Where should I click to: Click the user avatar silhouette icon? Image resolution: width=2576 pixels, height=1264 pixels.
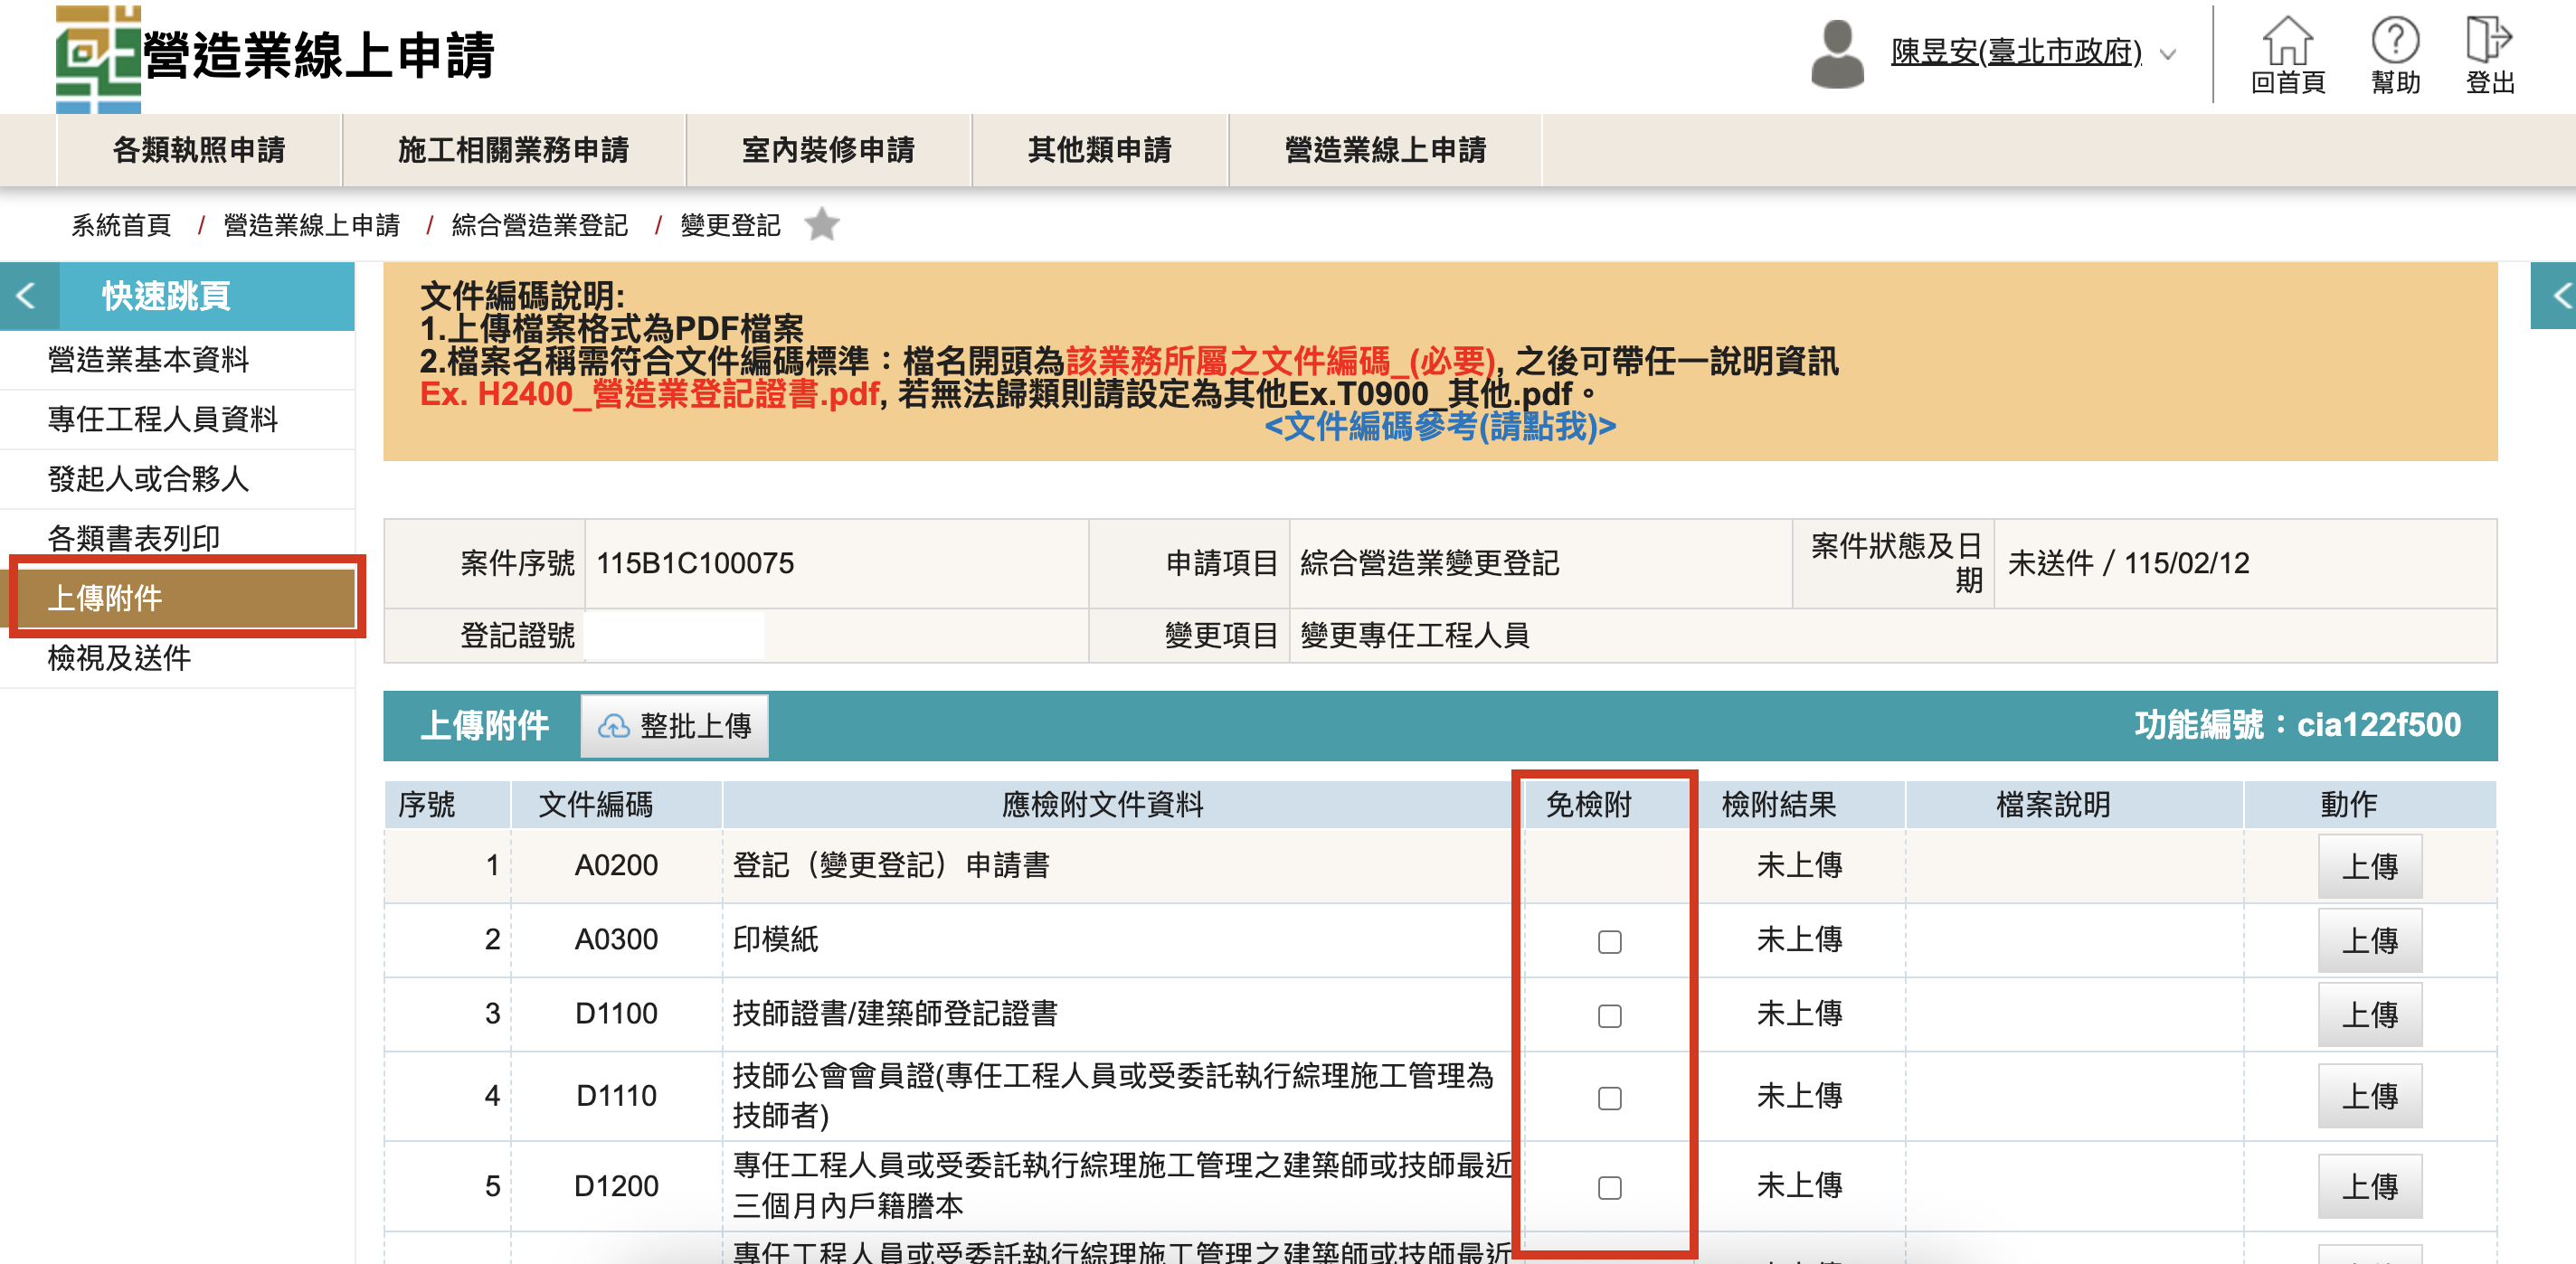click(1836, 55)
